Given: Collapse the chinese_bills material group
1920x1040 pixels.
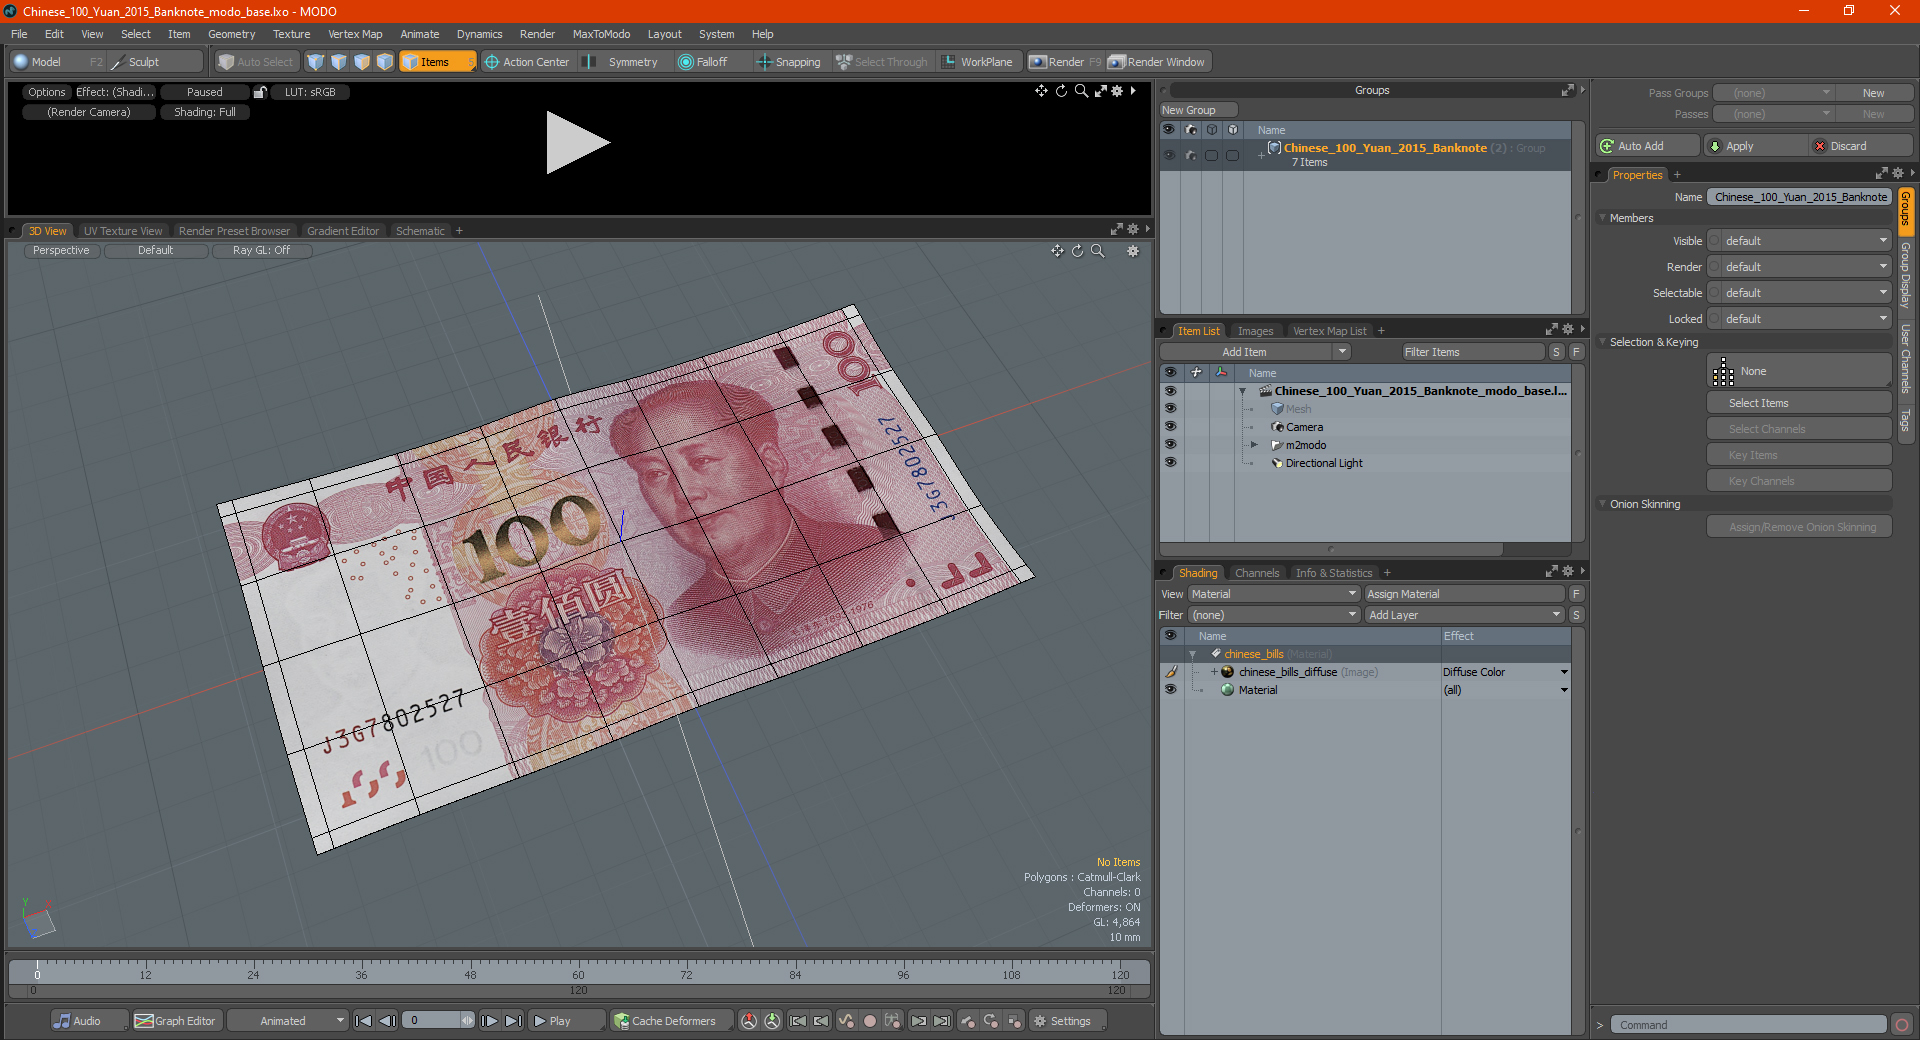Looking at the screenshot, I should tap(1192, 654).
